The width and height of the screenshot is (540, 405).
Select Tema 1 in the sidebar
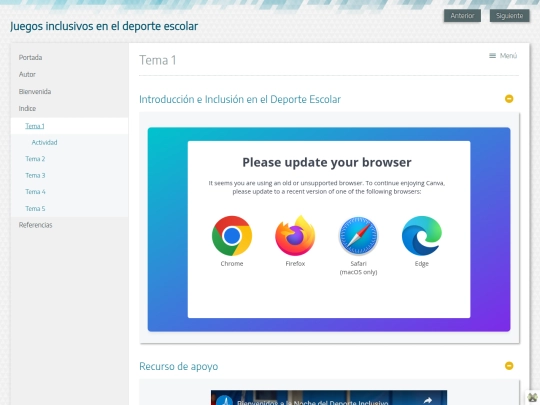click(x=35, y=126)
